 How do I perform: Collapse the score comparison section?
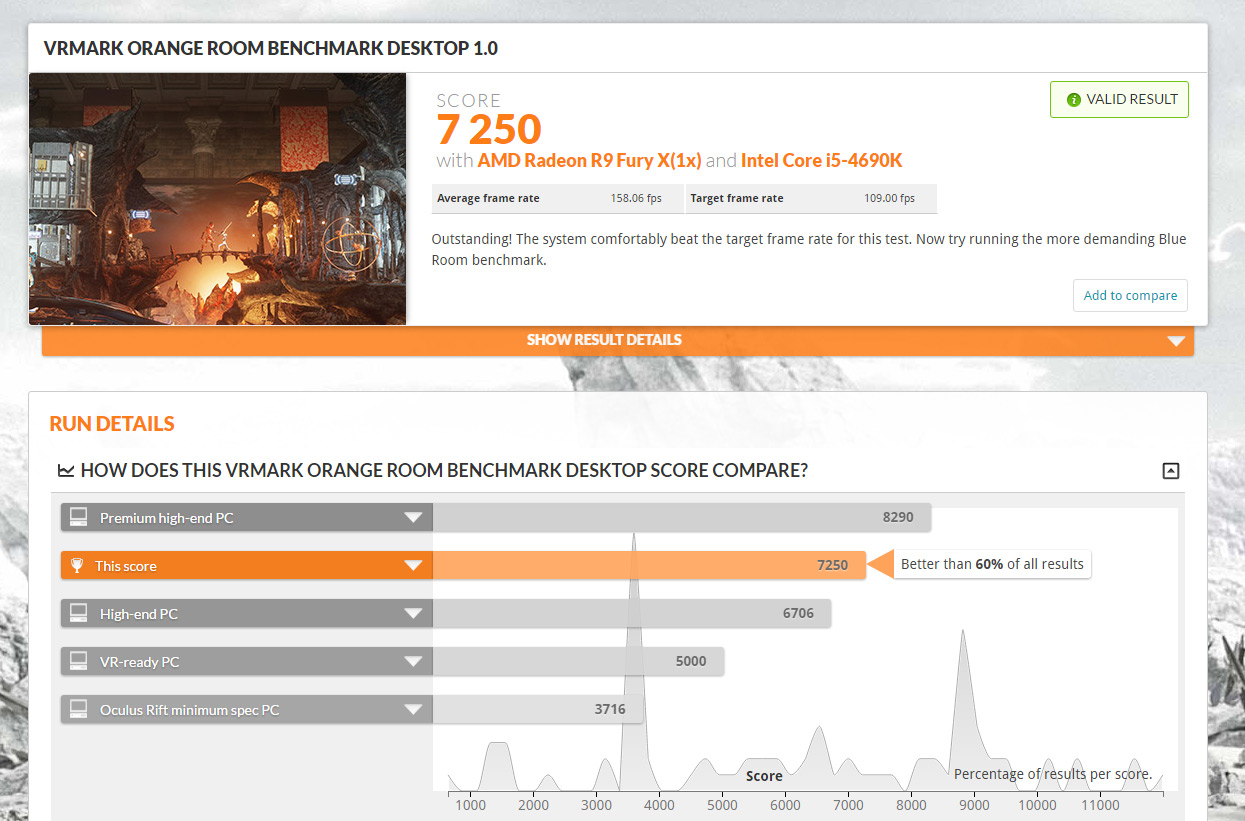pyautogui.click(x=1170, y=470)
